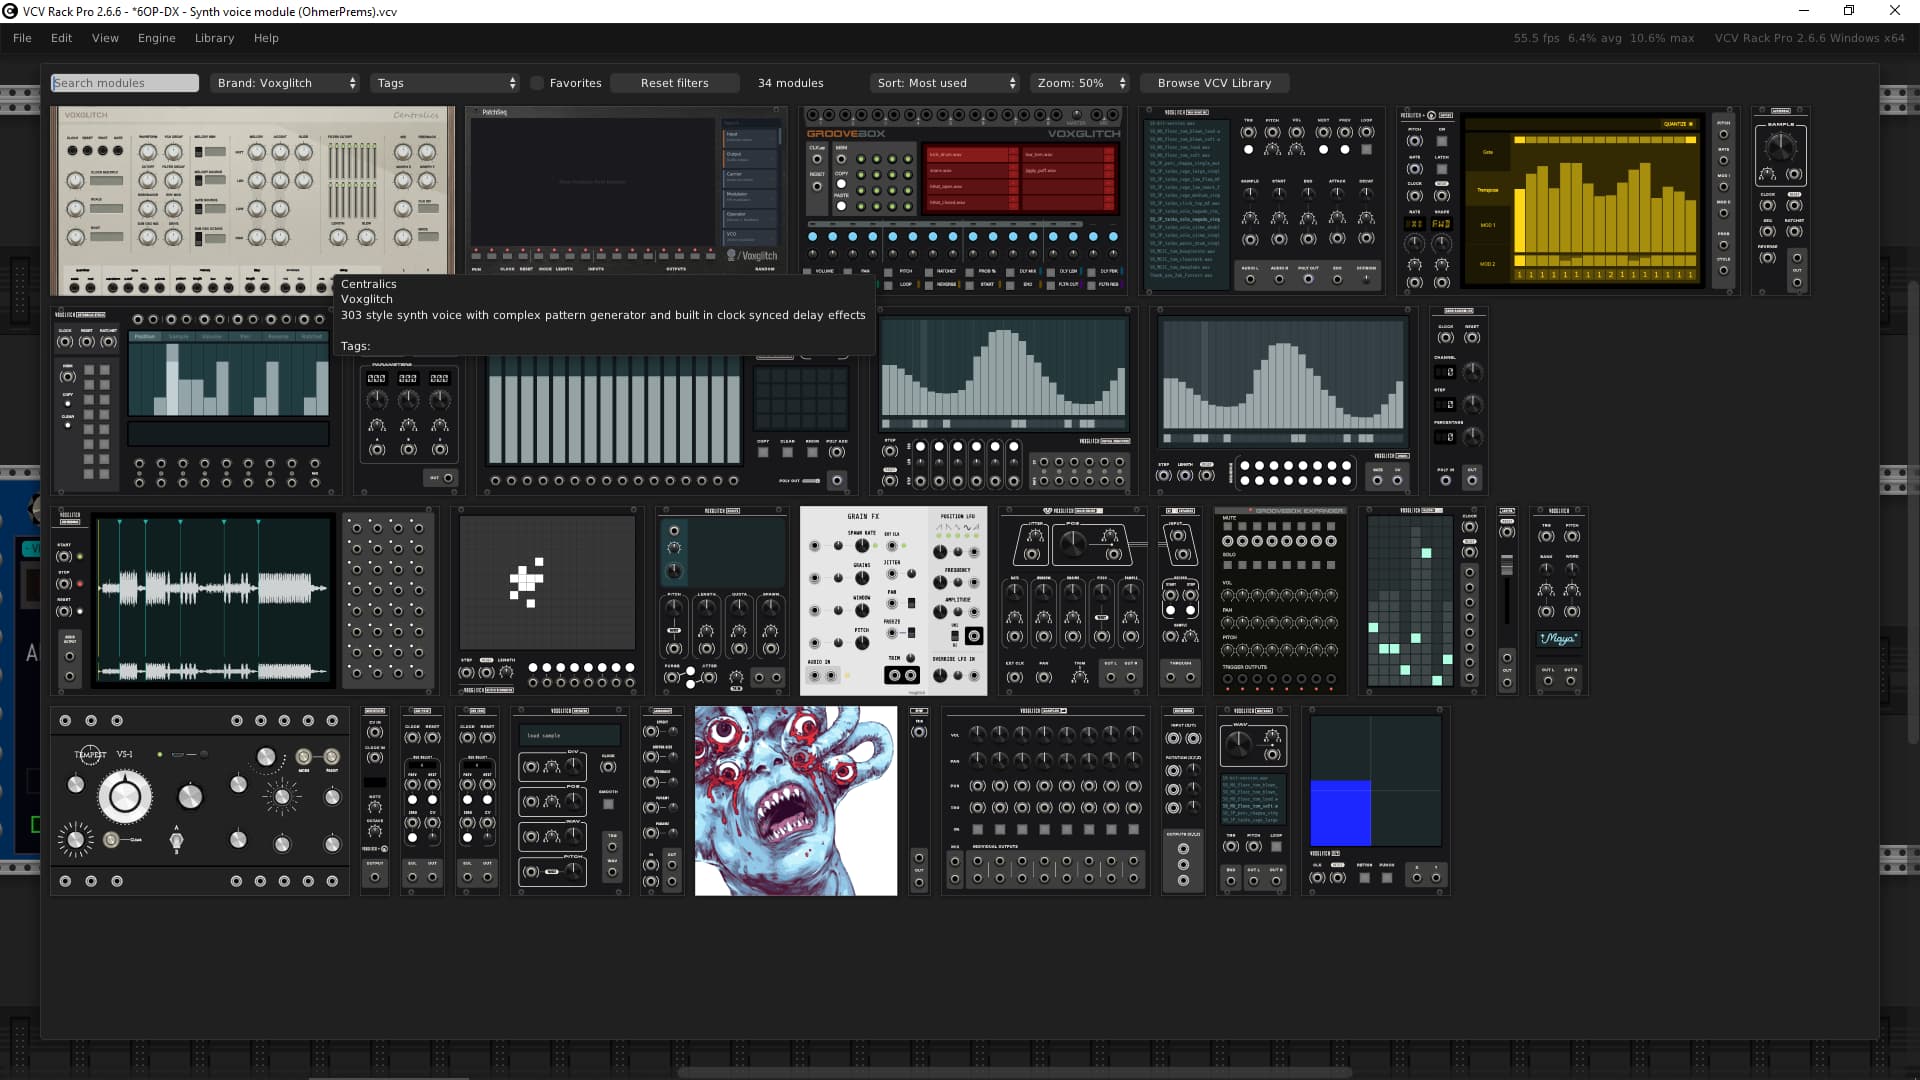Image resolution: width=1920 pixels, height=1080 pixels.
Task: Open the Sort: Most used dropdown
Action: 945,83
